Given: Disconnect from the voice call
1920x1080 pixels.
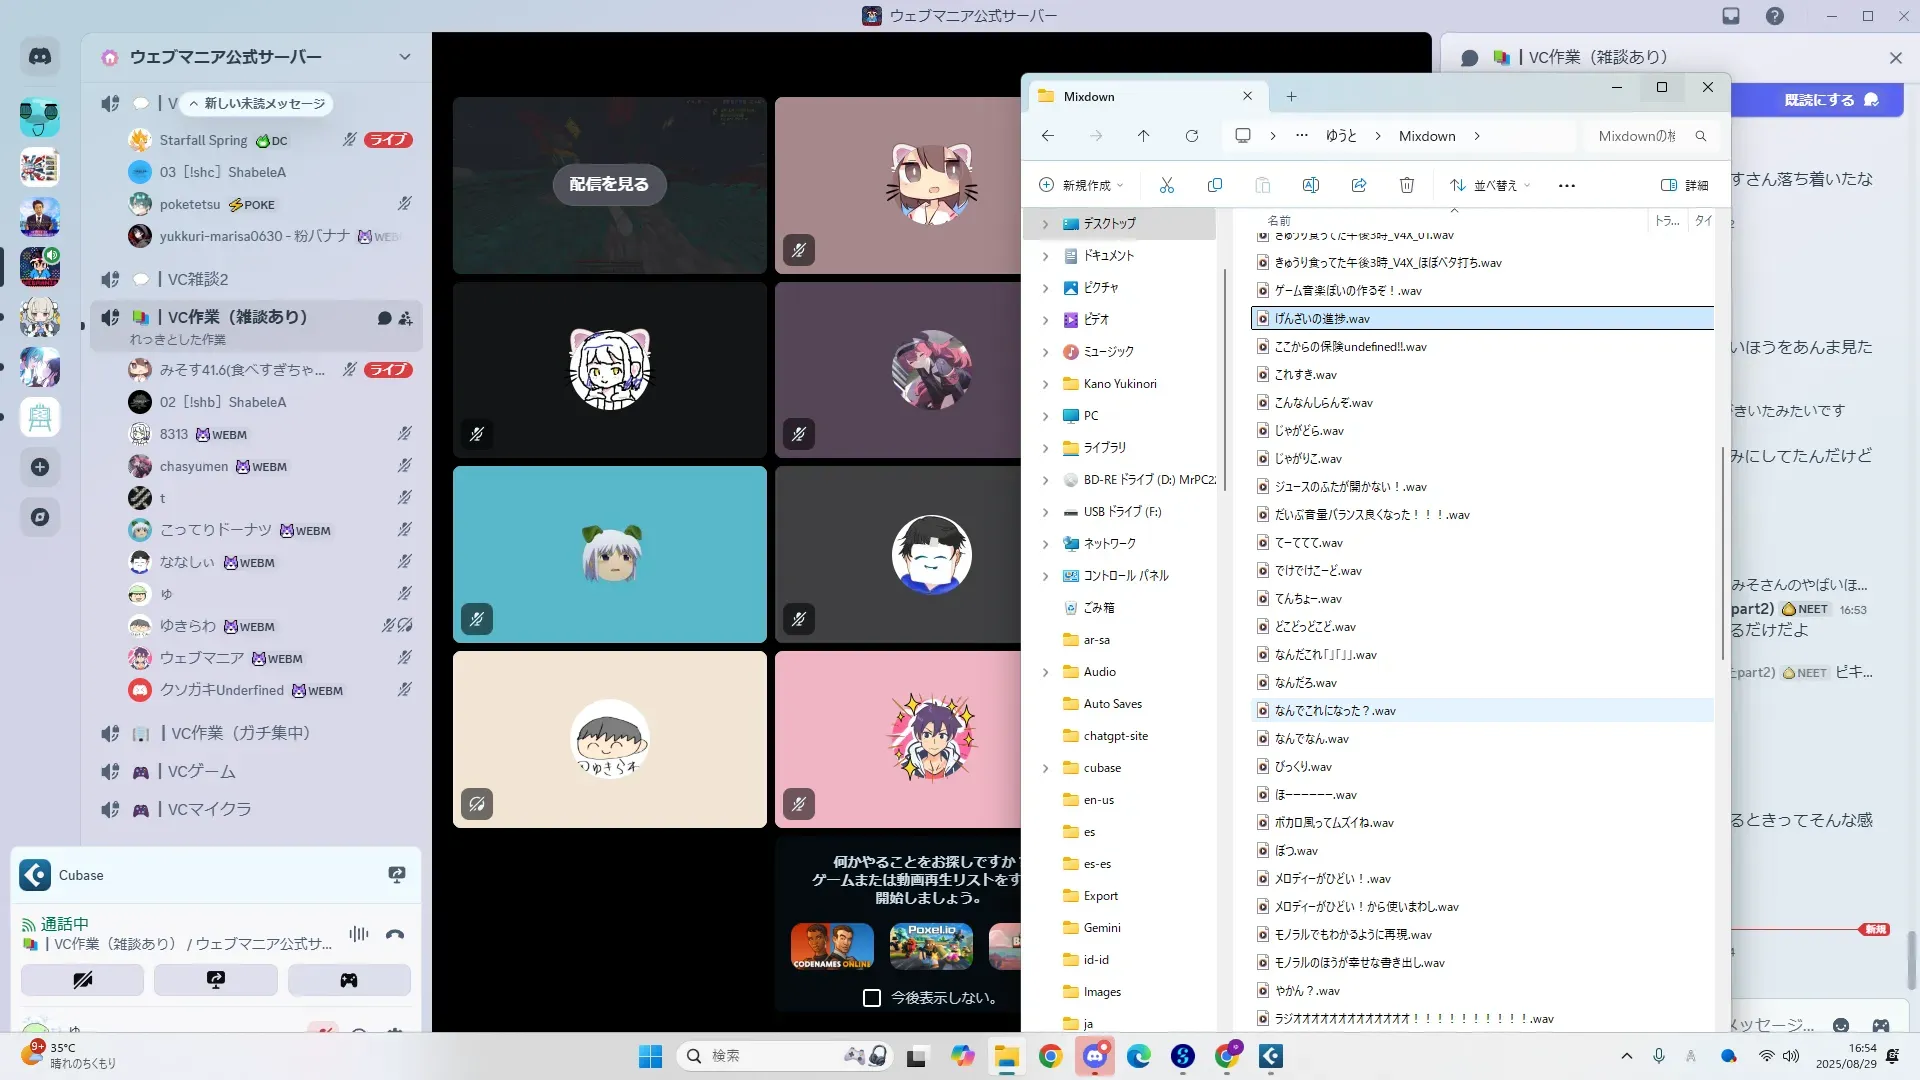Looking at the screenshot, I should coord(395,935).
